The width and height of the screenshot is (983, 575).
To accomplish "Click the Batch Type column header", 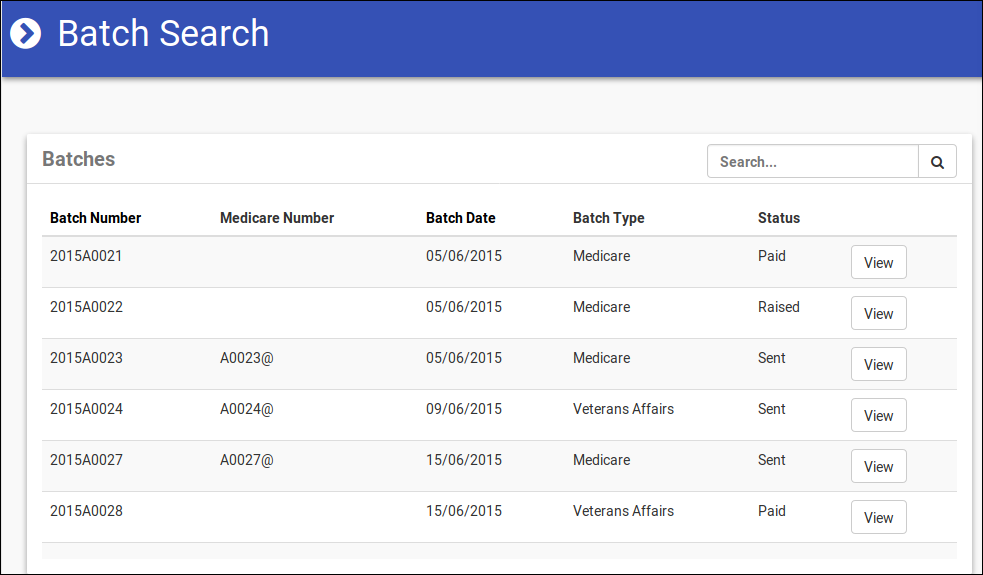I will coord(608,218).
